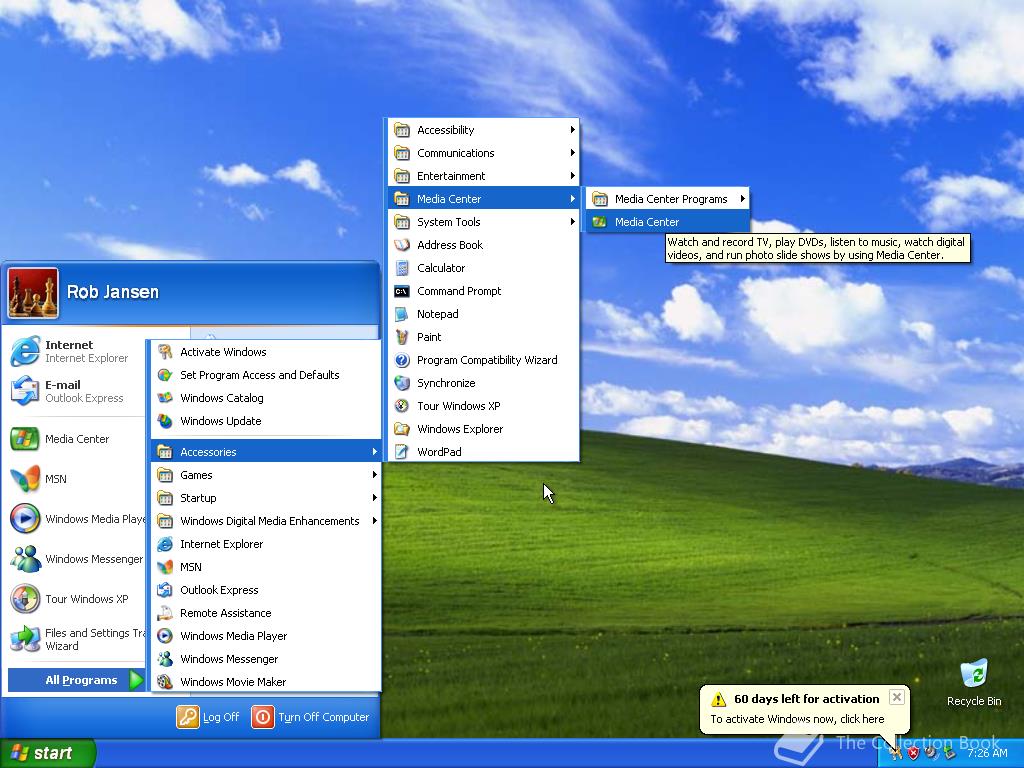
Task: Expand the Communications submenu
Action: [483, 153]
